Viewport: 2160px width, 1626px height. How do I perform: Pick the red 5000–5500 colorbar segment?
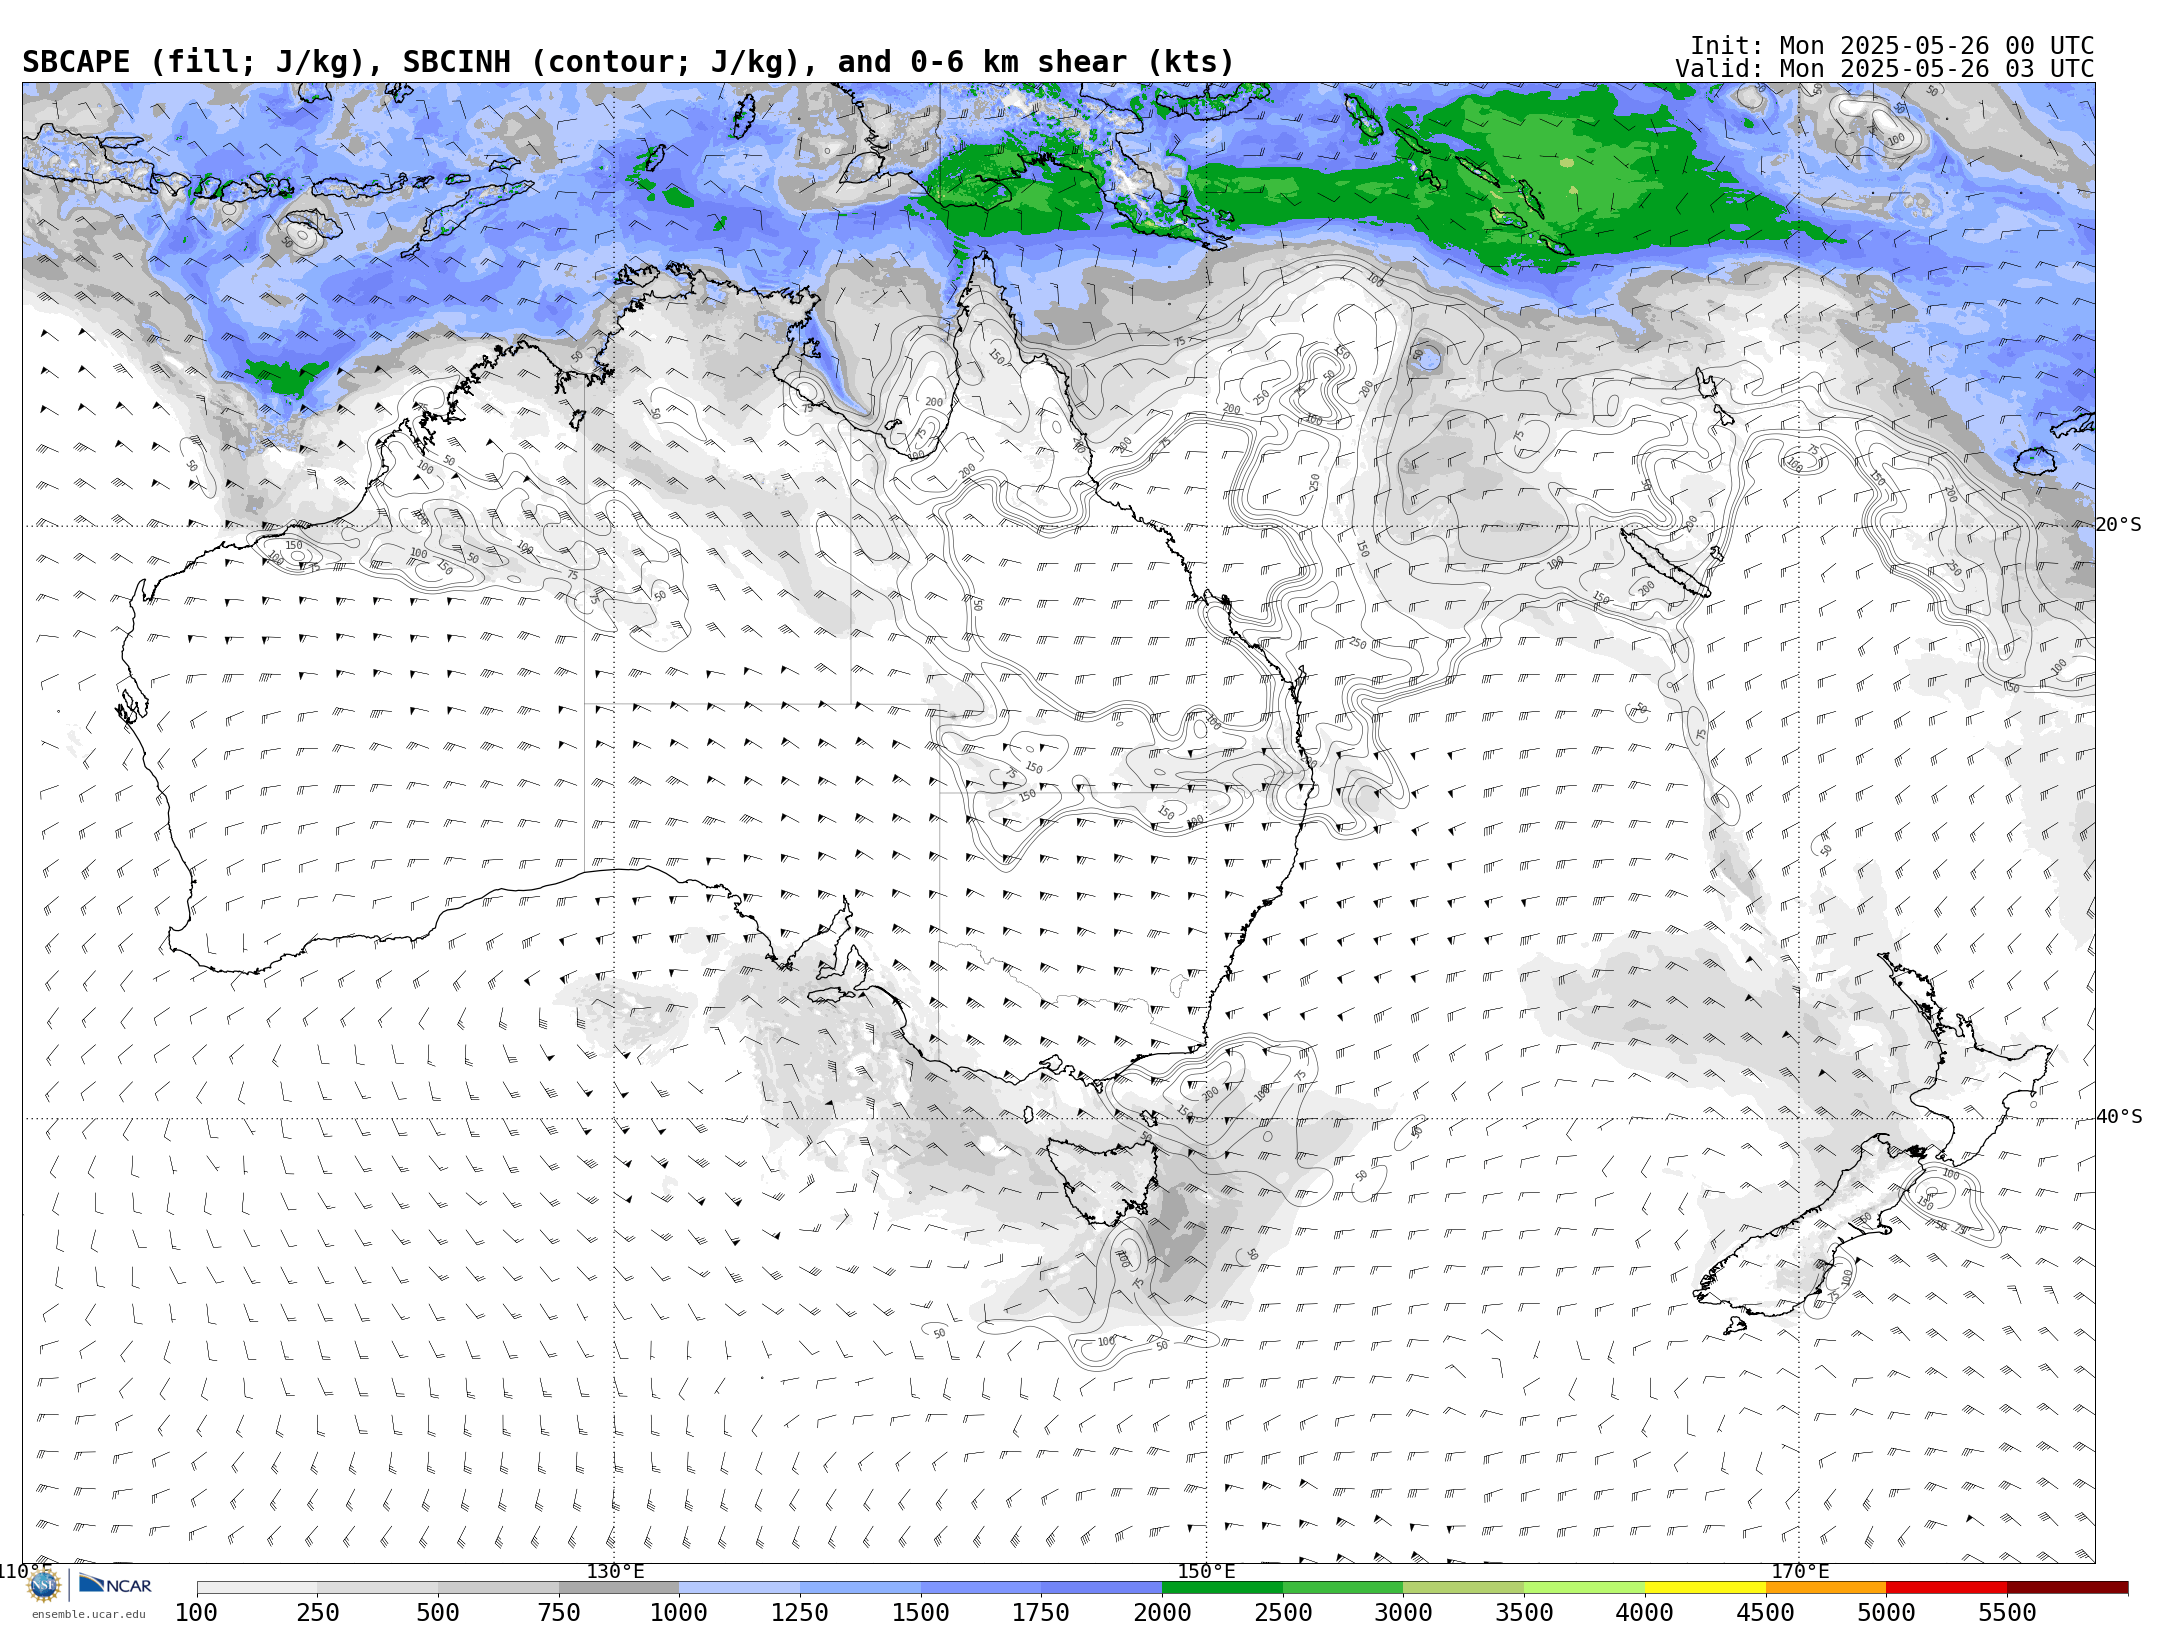pos(1946,1588)
